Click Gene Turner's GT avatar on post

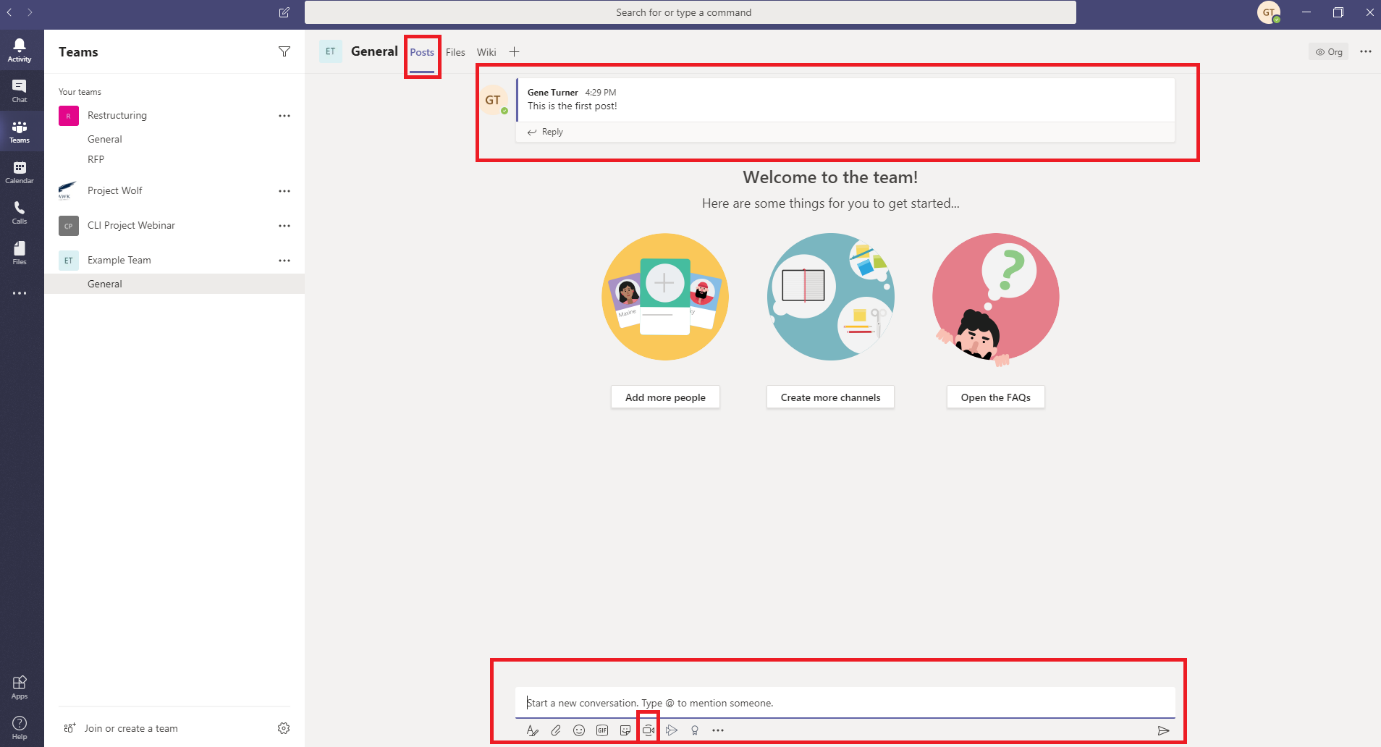492,100
